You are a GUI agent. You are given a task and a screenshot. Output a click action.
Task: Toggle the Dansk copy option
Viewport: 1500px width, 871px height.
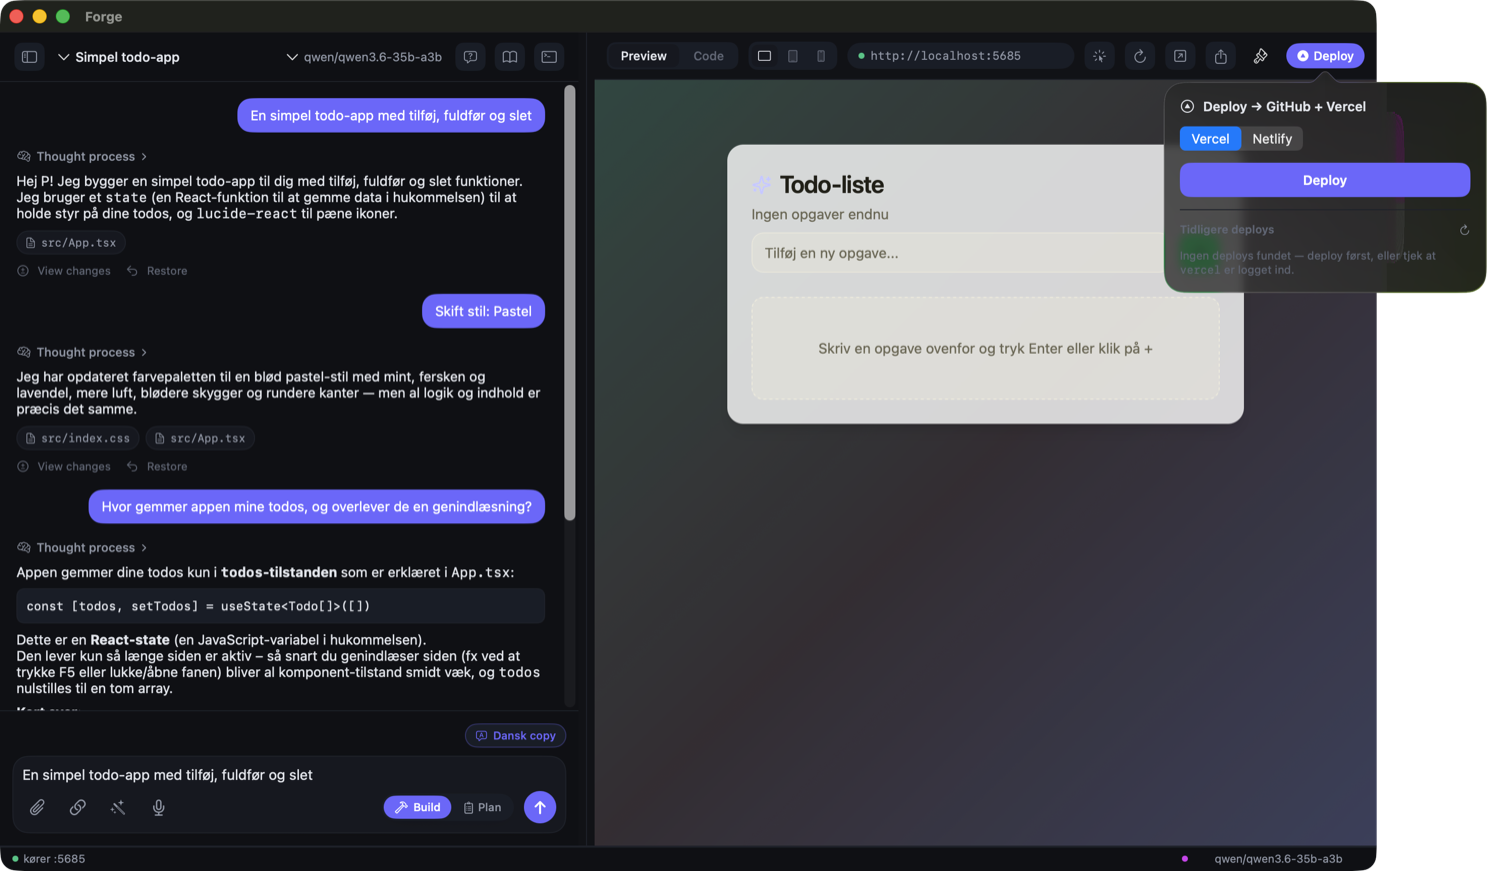click(515, 736)
